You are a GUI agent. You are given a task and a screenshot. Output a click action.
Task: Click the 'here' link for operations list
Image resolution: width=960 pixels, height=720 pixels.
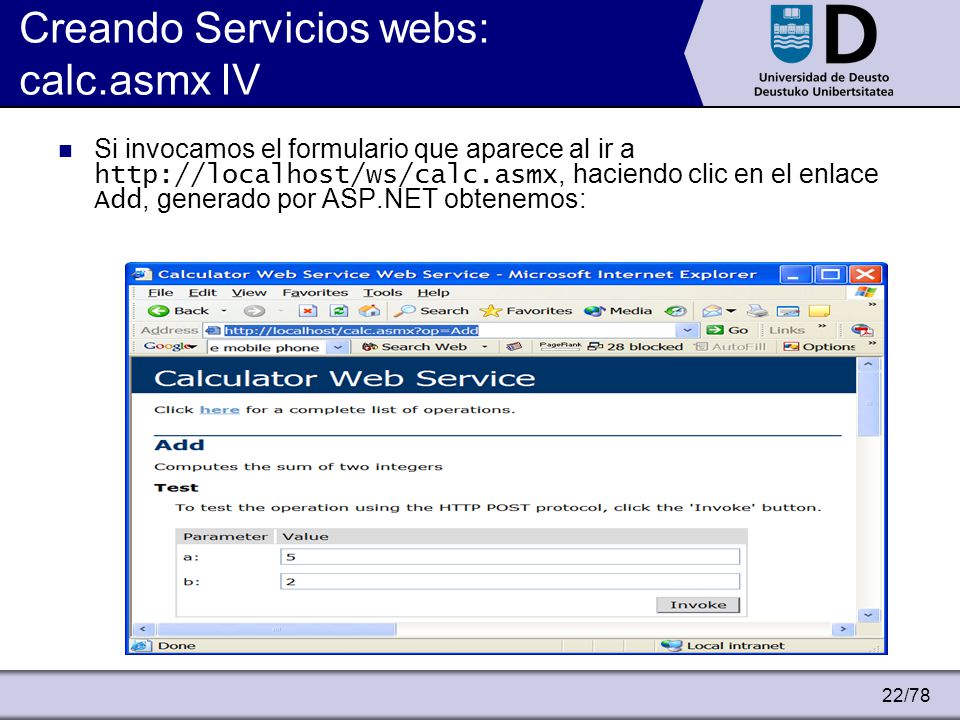point(219,410)
